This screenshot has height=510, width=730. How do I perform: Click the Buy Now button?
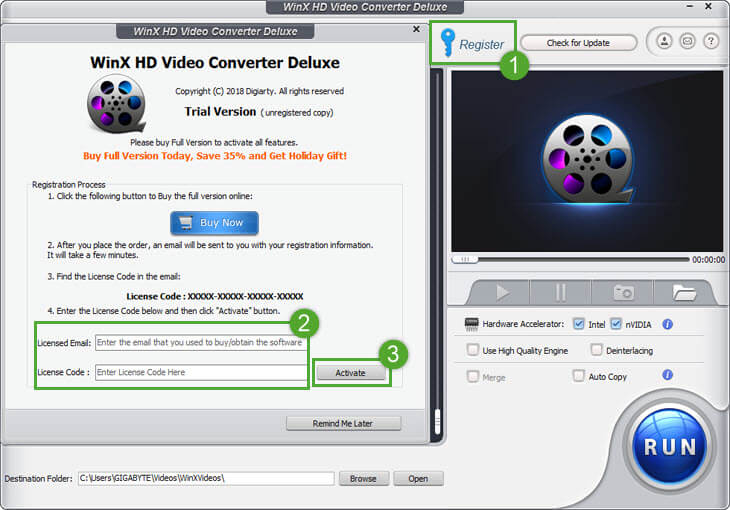[214, 223]
